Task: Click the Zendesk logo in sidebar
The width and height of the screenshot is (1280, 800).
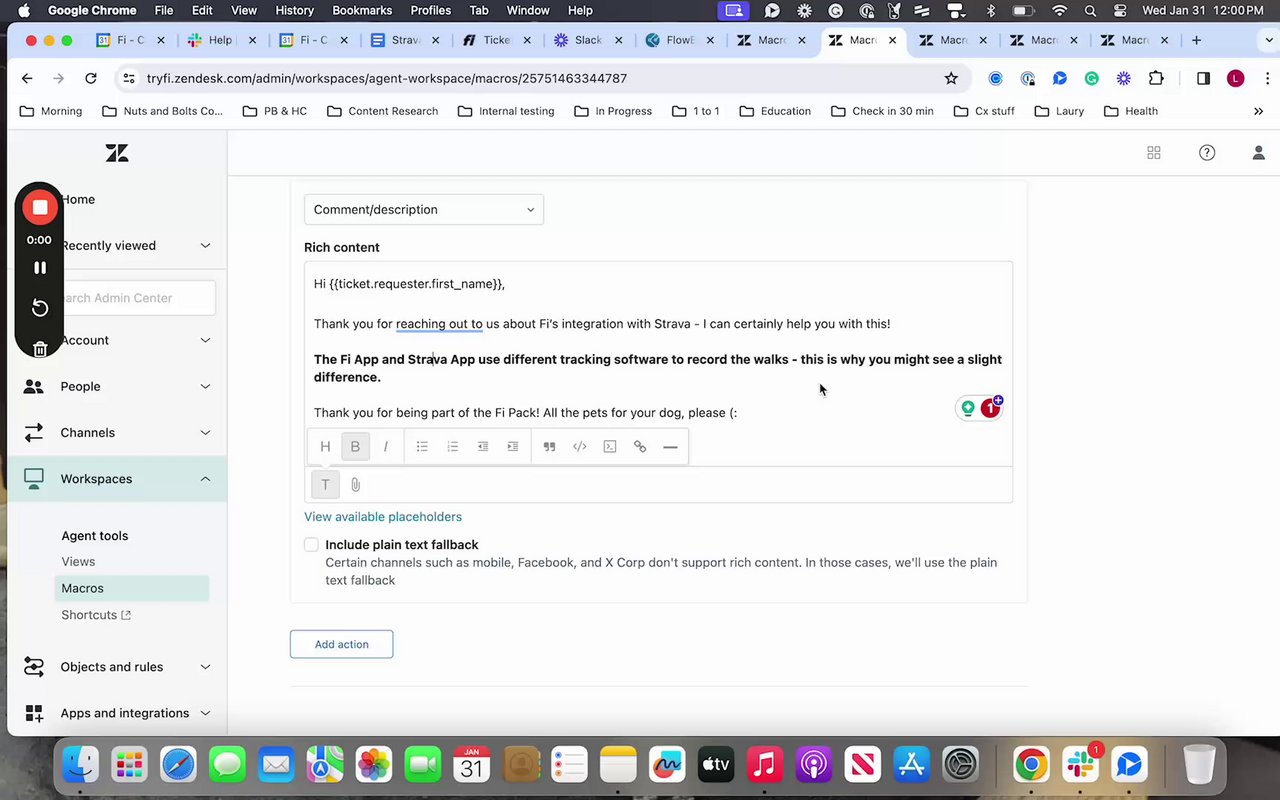Action: point(117,153)
